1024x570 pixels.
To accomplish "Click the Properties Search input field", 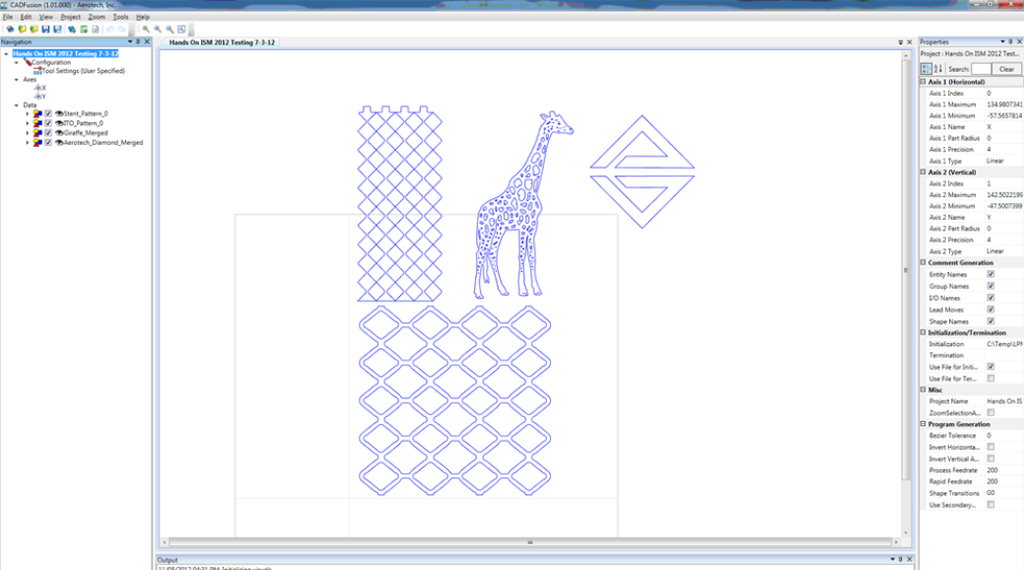I will 981,69.
